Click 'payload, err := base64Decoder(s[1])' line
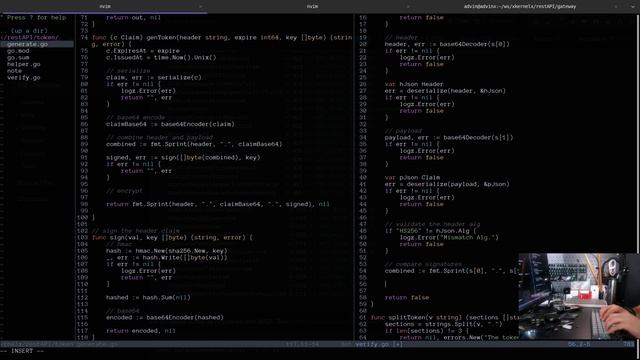The image size is (640, 360). [449, 138]
